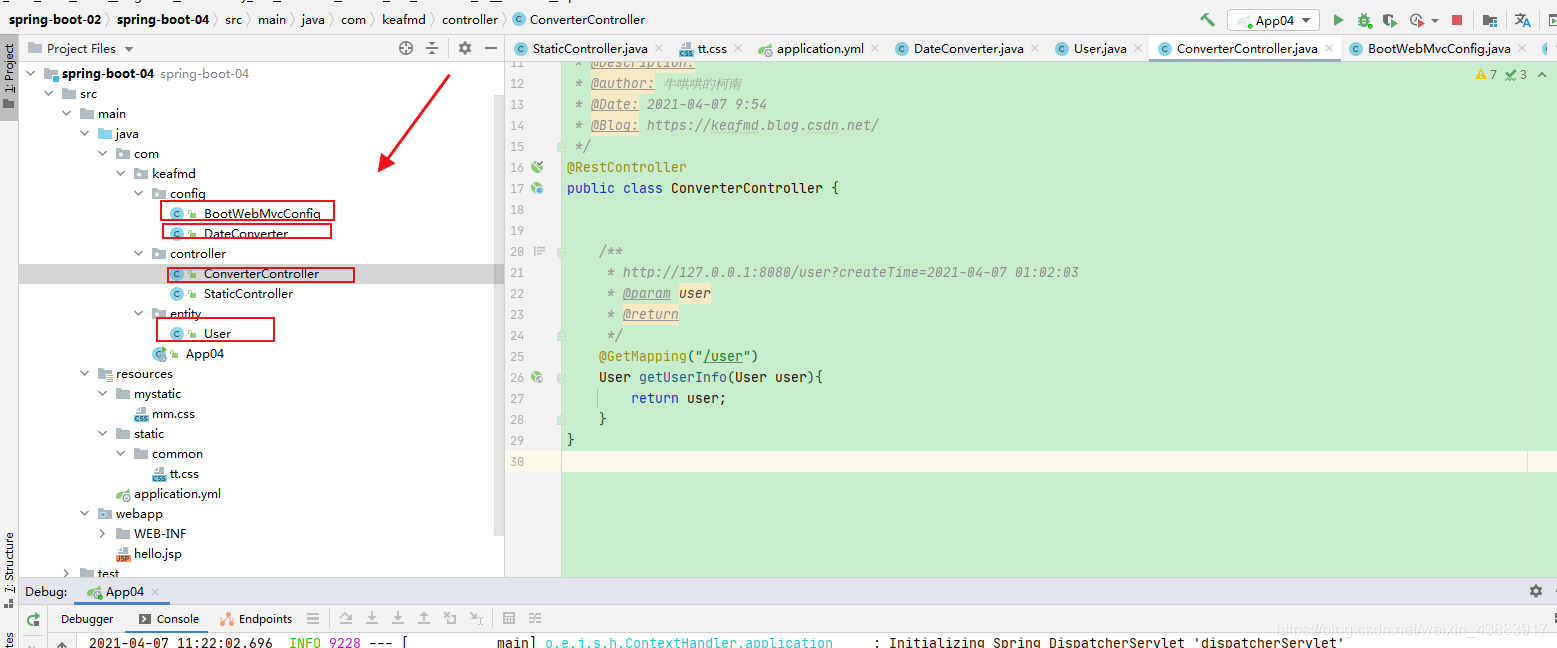The width and height of the screenshot is (1557, 648).
Task: Stop the running app with red square
Action: pos(1457,20)
